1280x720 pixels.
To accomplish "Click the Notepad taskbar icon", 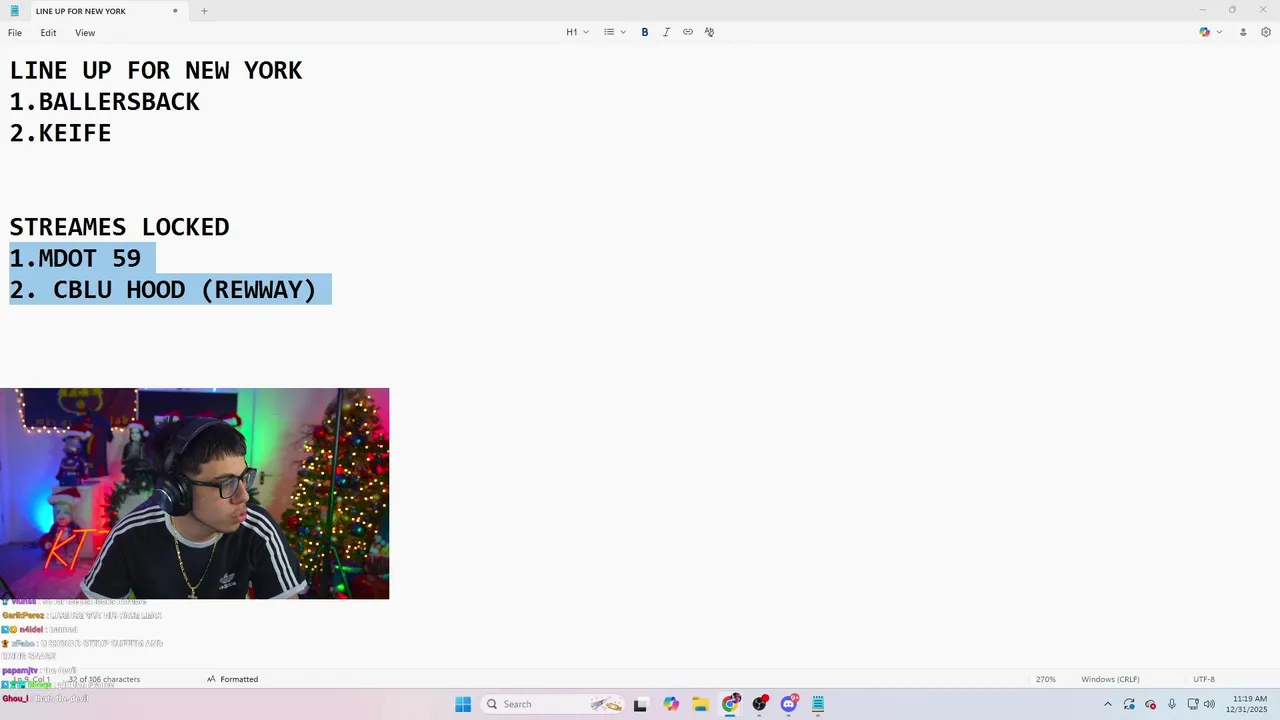I will (x=818, y=704).
